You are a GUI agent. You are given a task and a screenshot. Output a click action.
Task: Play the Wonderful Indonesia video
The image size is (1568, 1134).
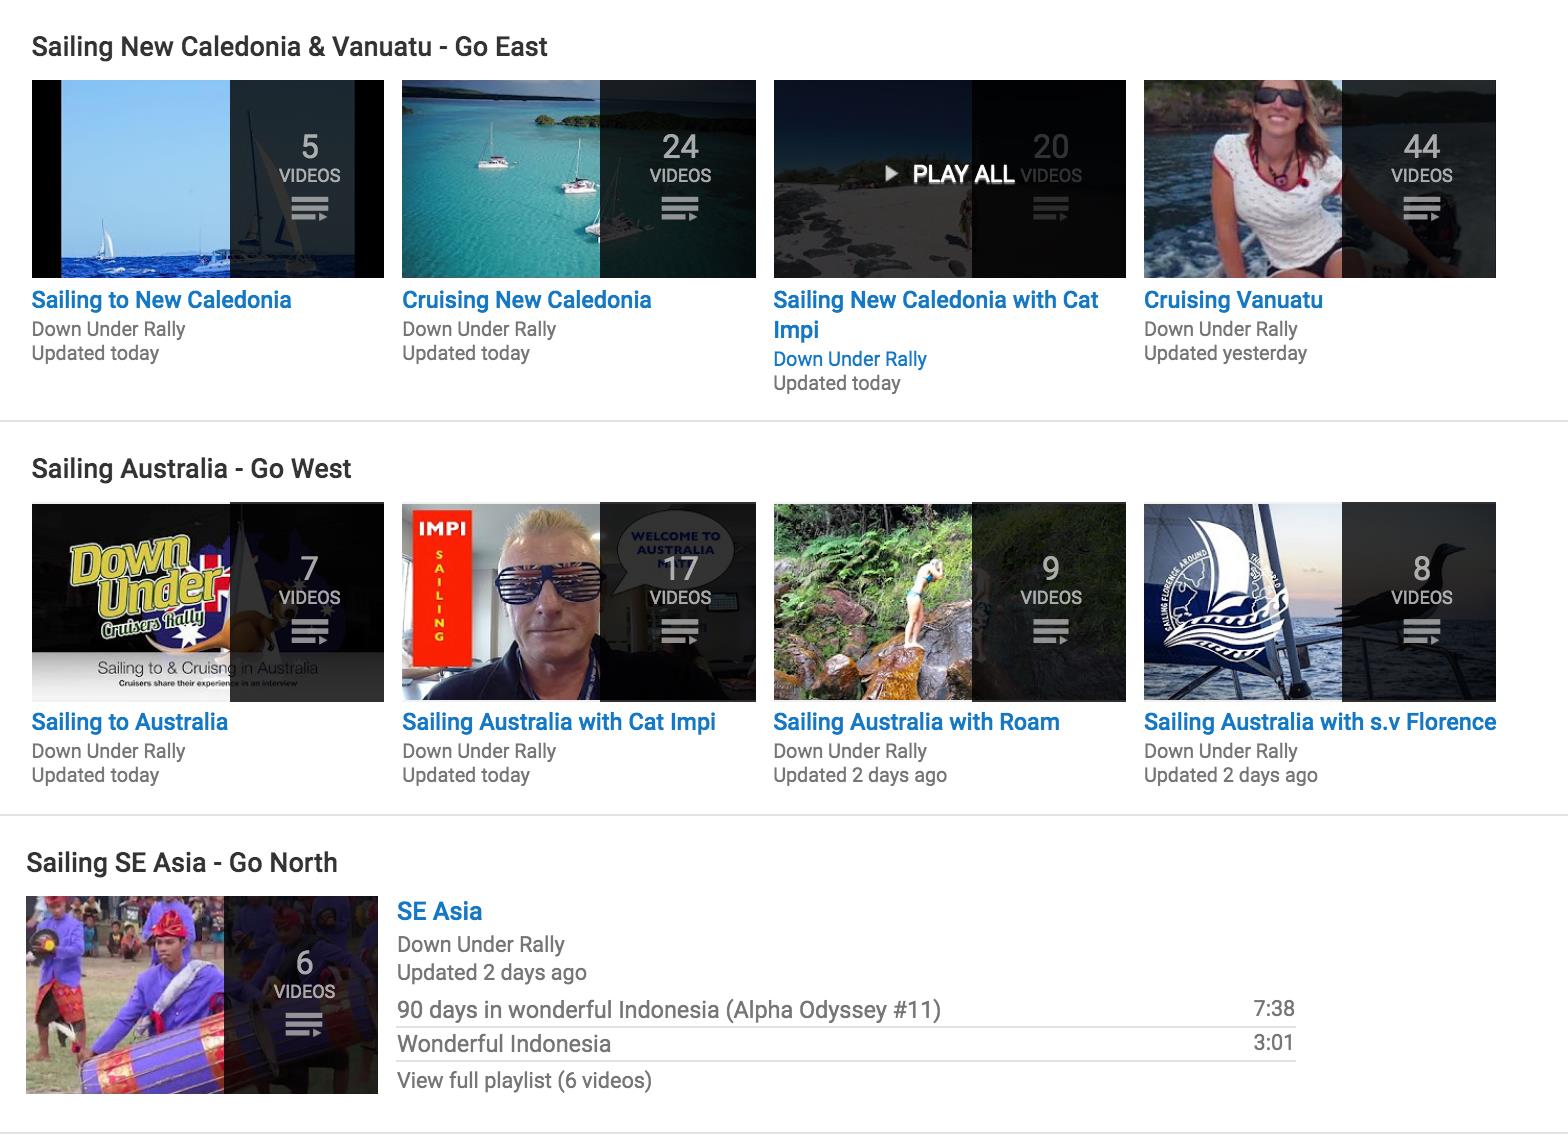coord(504,1044)
